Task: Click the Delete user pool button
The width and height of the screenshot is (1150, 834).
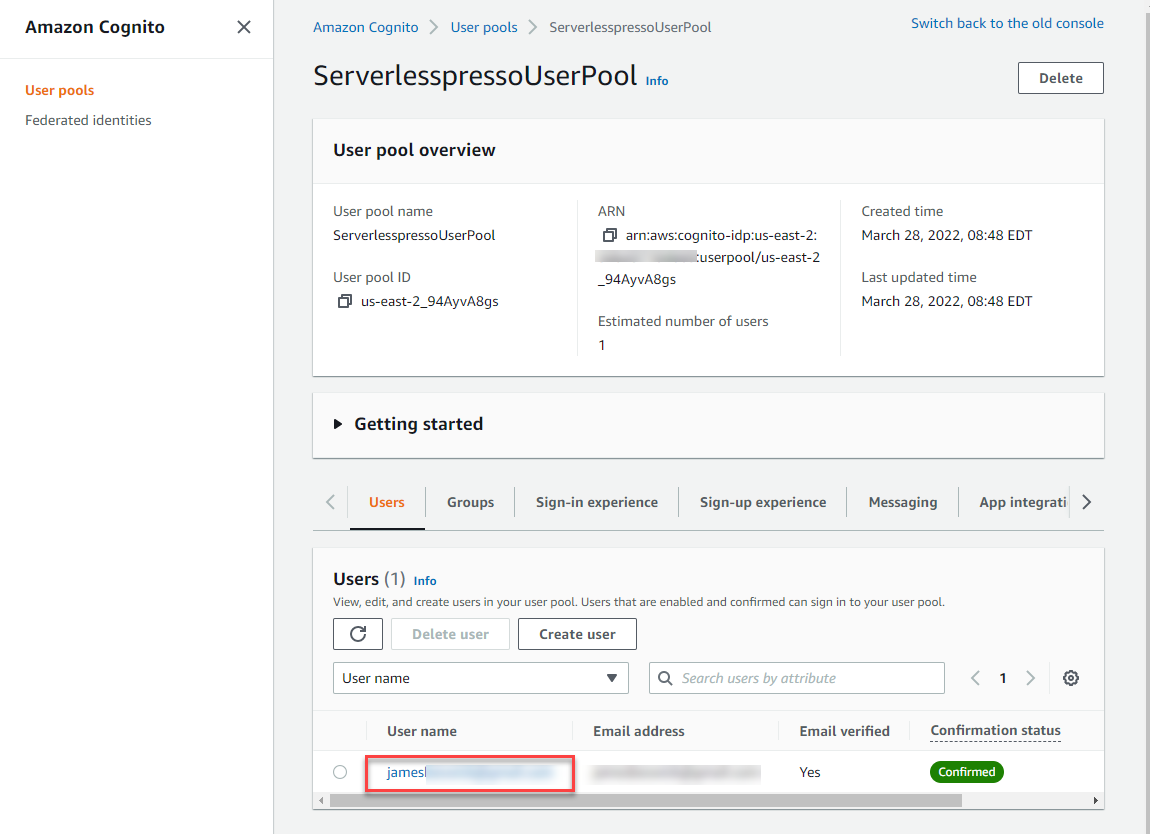Action: click(x=1061, y=78)
